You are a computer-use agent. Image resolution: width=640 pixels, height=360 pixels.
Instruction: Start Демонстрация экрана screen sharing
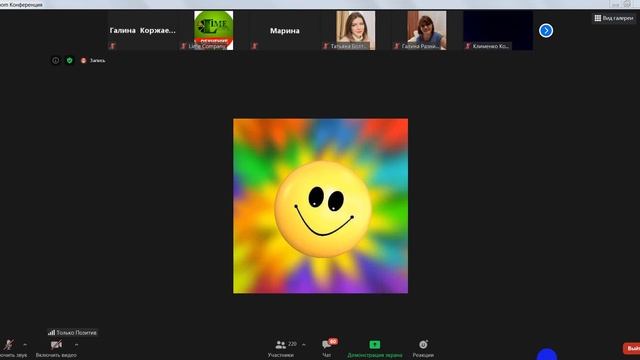[x=375, y=348]
